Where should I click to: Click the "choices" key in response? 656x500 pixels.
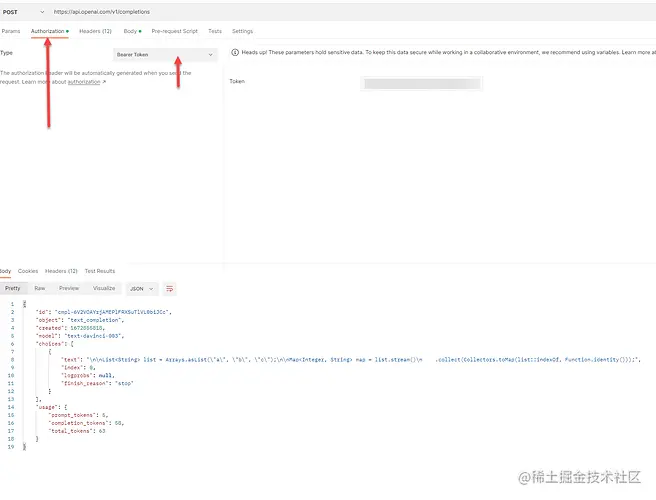click(50, 344)
